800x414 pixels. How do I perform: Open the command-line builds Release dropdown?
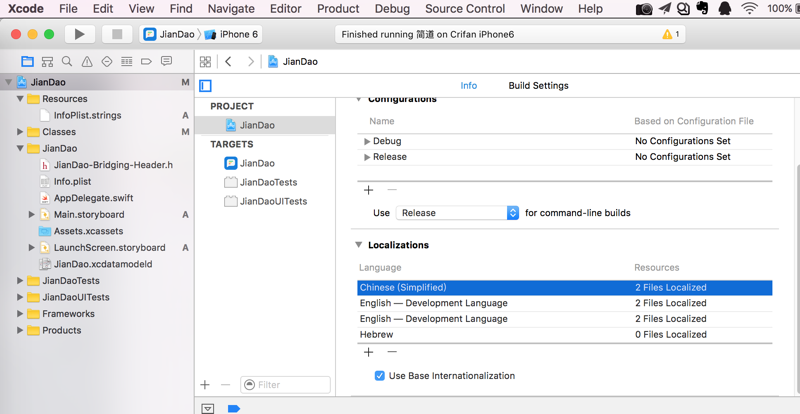pyautogui.click(x=458, y=213)
